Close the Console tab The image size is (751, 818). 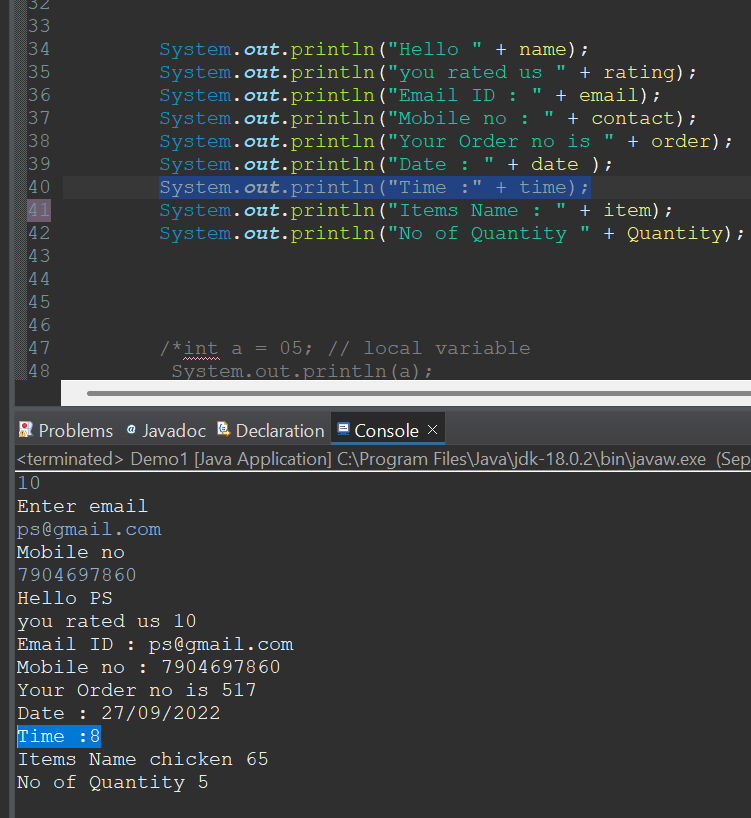coord(433,430)
